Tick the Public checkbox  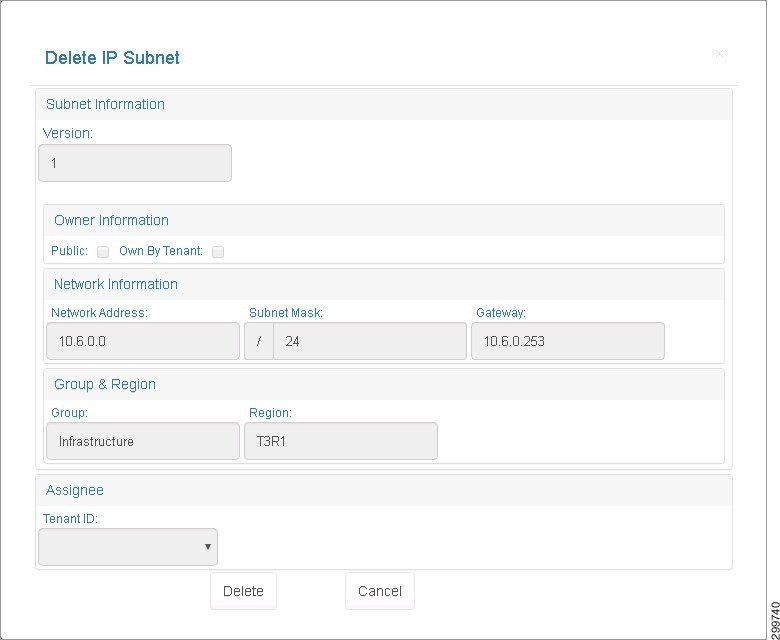(x=103, y=252)
